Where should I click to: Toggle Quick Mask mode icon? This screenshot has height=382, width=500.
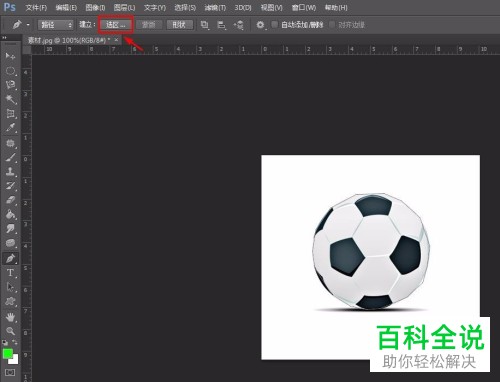[10, 372]
